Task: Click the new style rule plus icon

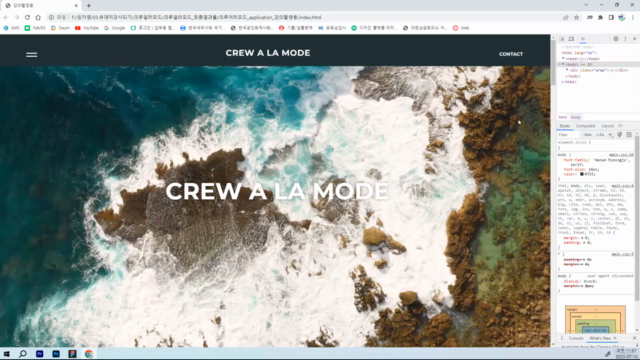Action: [611, 135]
